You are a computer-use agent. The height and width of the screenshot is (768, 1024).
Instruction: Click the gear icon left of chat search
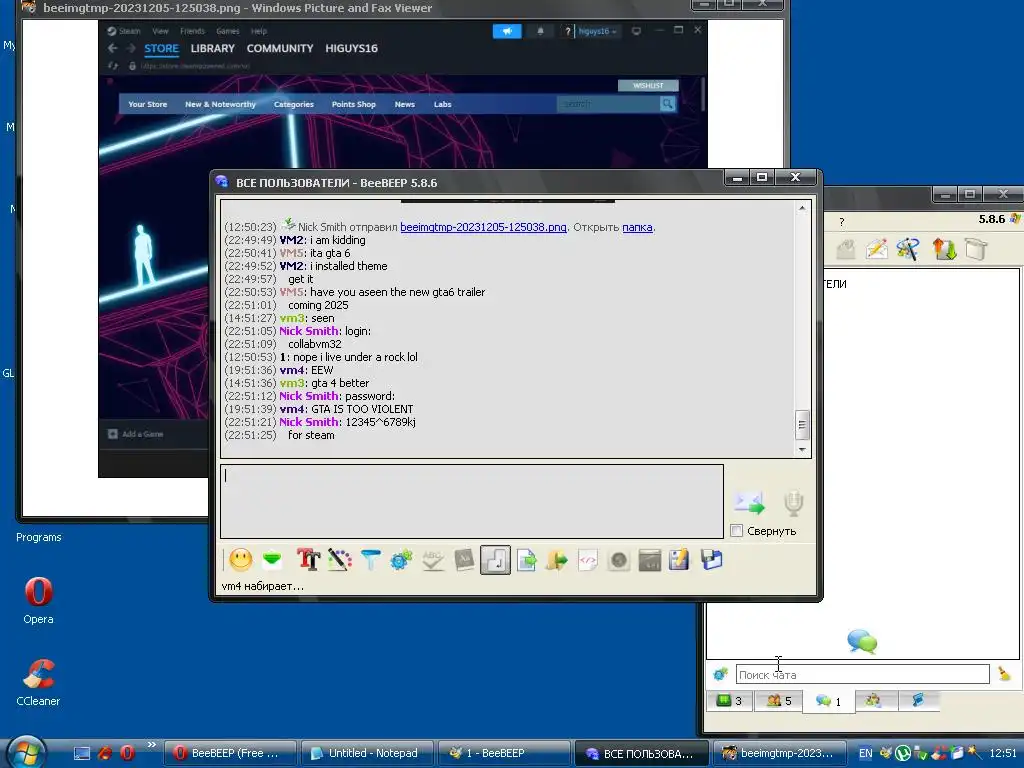(720, 674)
